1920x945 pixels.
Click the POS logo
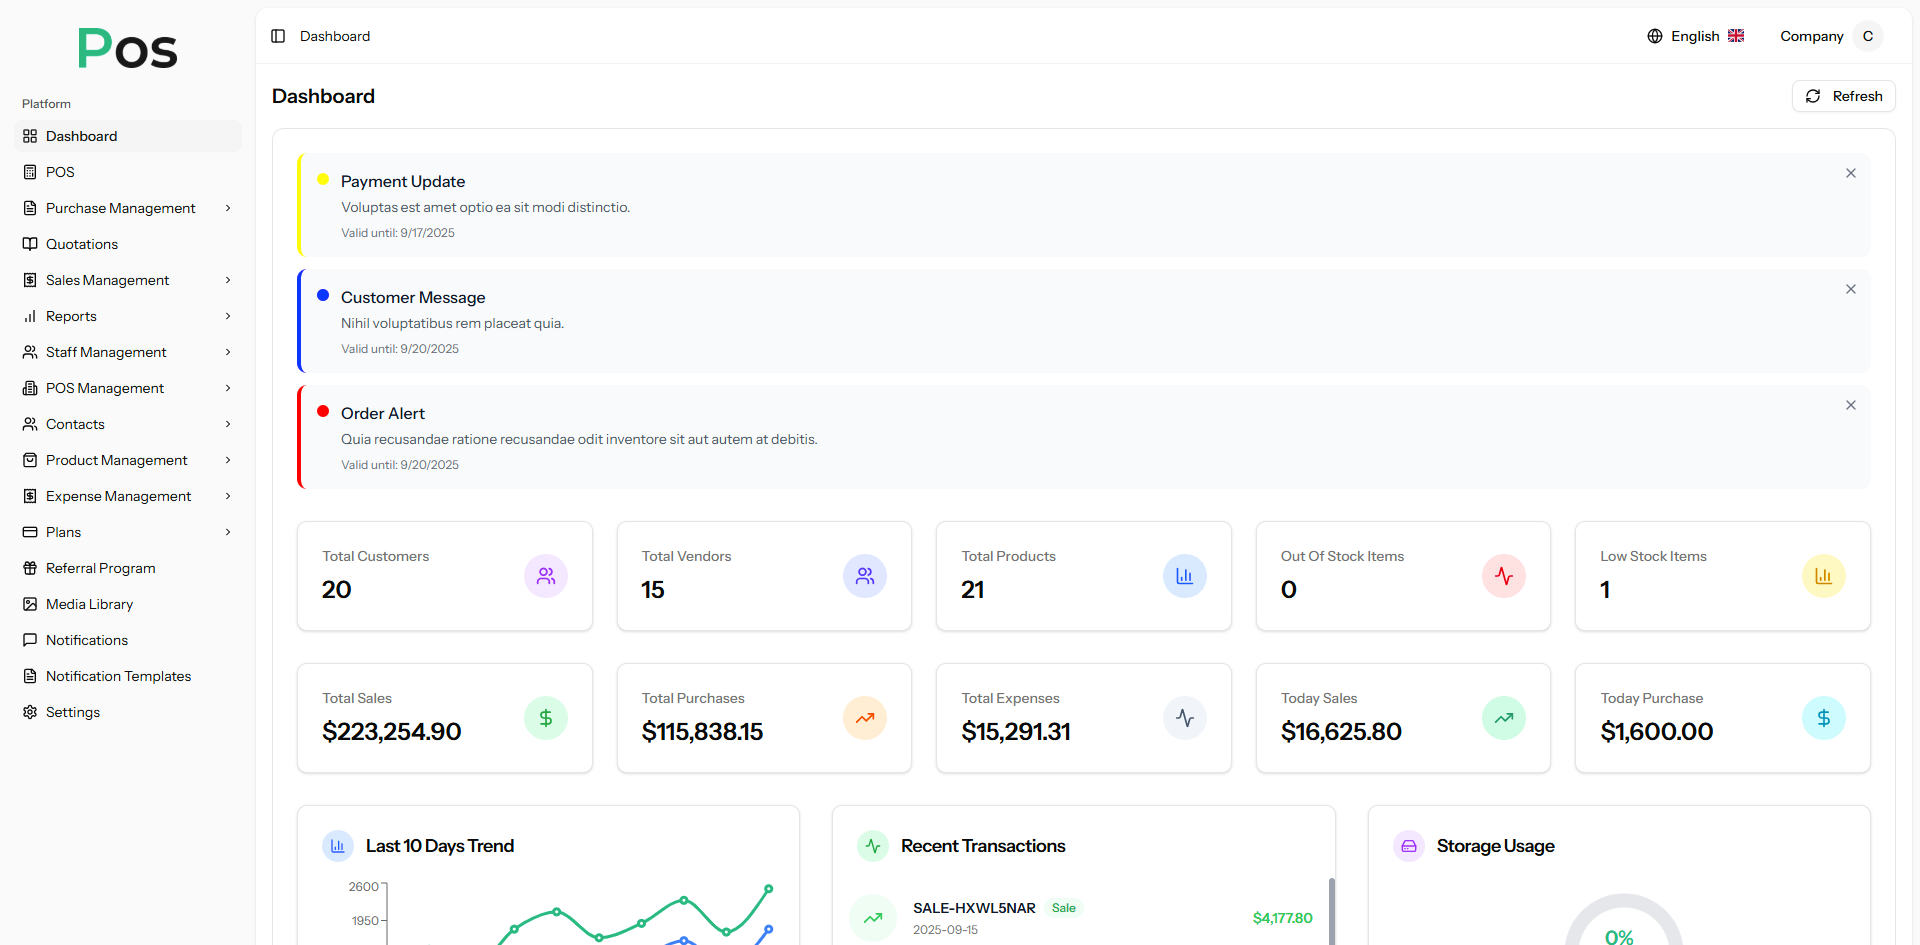127,48
